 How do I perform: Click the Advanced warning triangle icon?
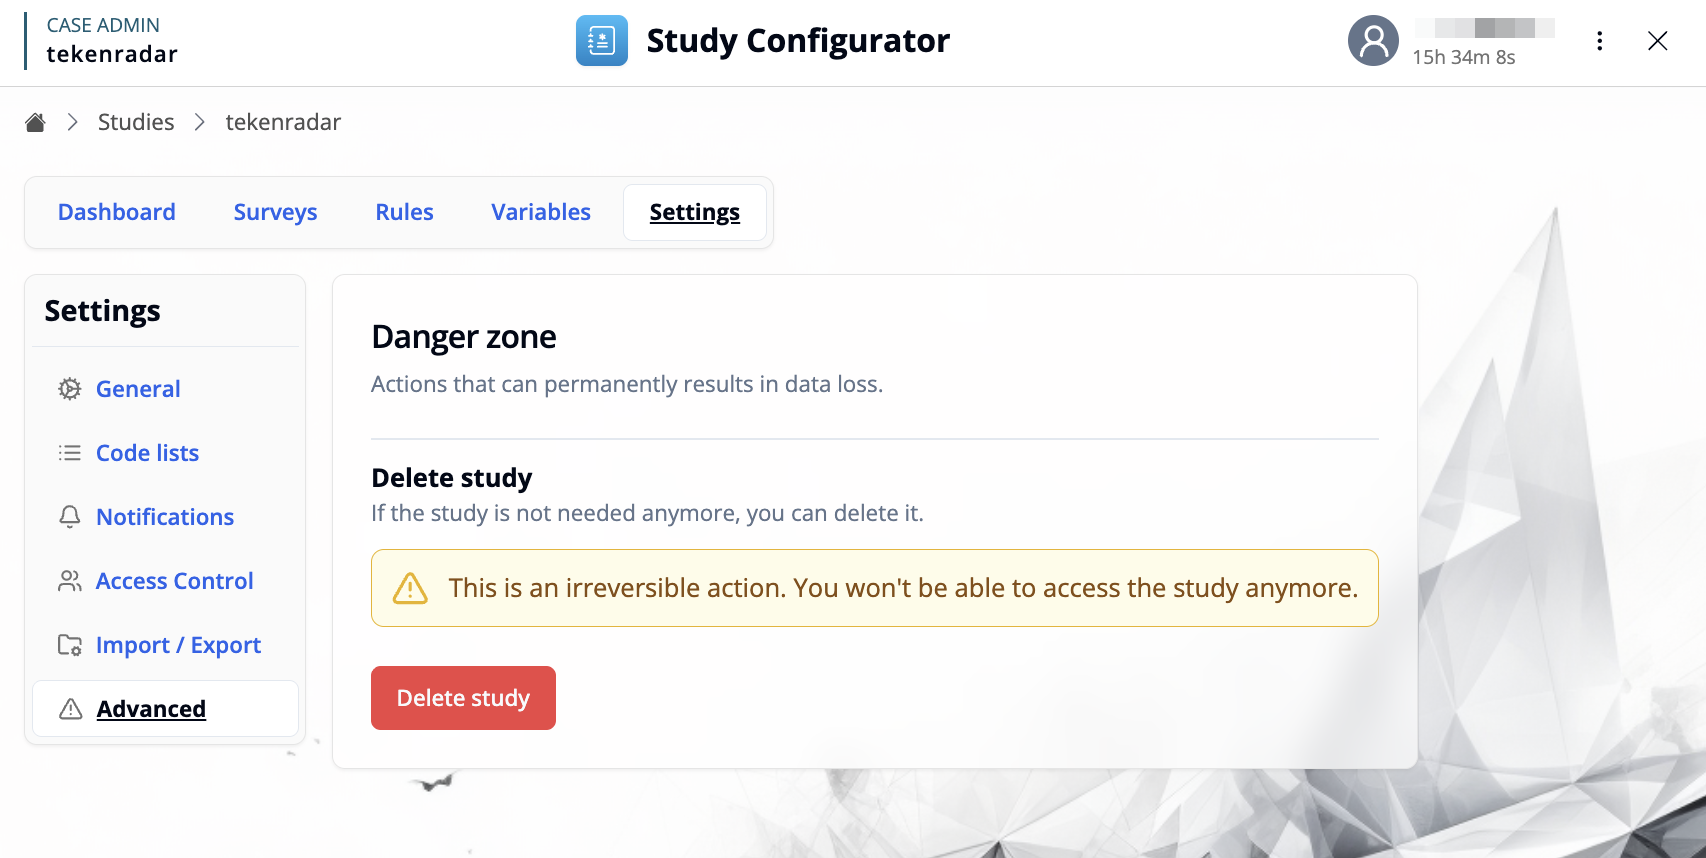(70, 709)
